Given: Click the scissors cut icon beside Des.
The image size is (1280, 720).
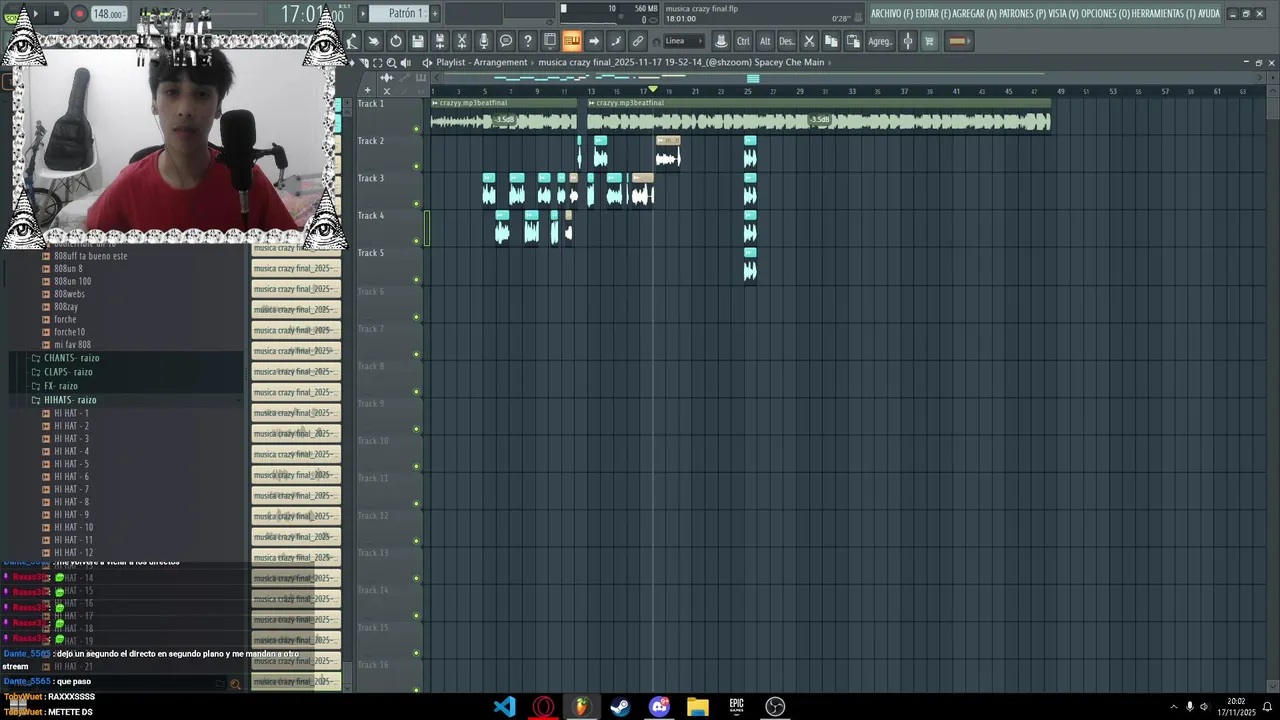Looking at the screenshot, I should [x=809, y=41].
